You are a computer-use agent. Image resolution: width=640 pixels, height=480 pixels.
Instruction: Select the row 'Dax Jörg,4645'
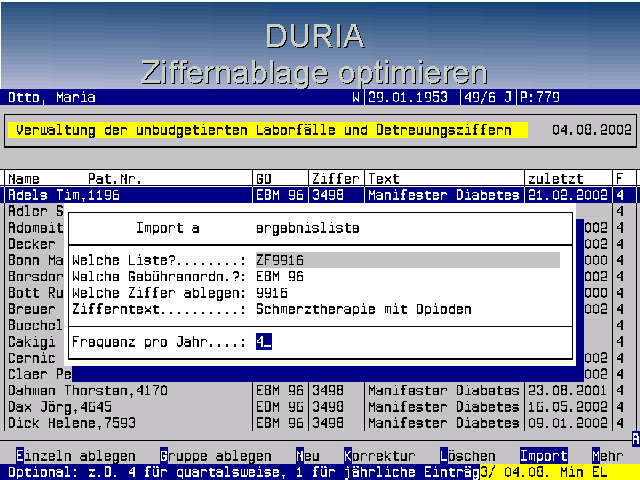318,407
